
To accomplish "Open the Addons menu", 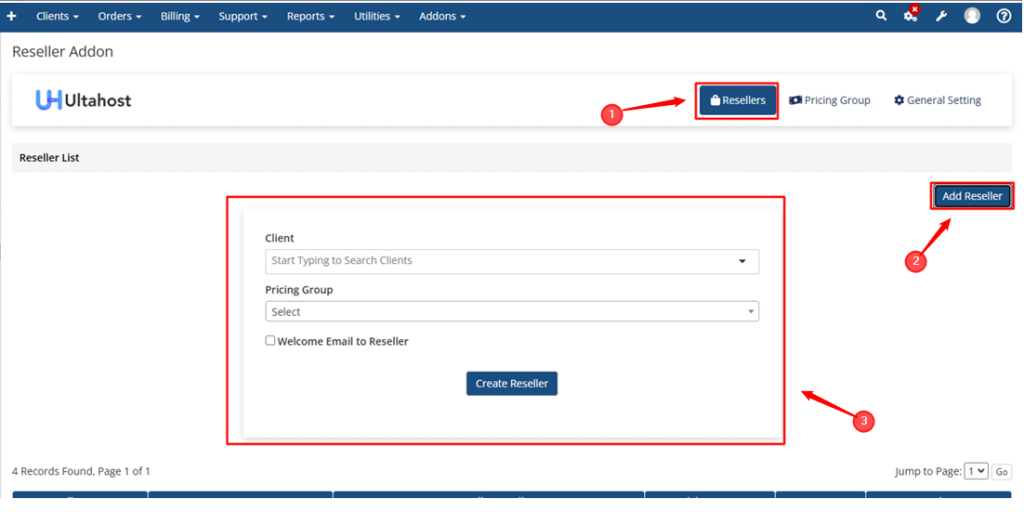I will click(442, 16).
